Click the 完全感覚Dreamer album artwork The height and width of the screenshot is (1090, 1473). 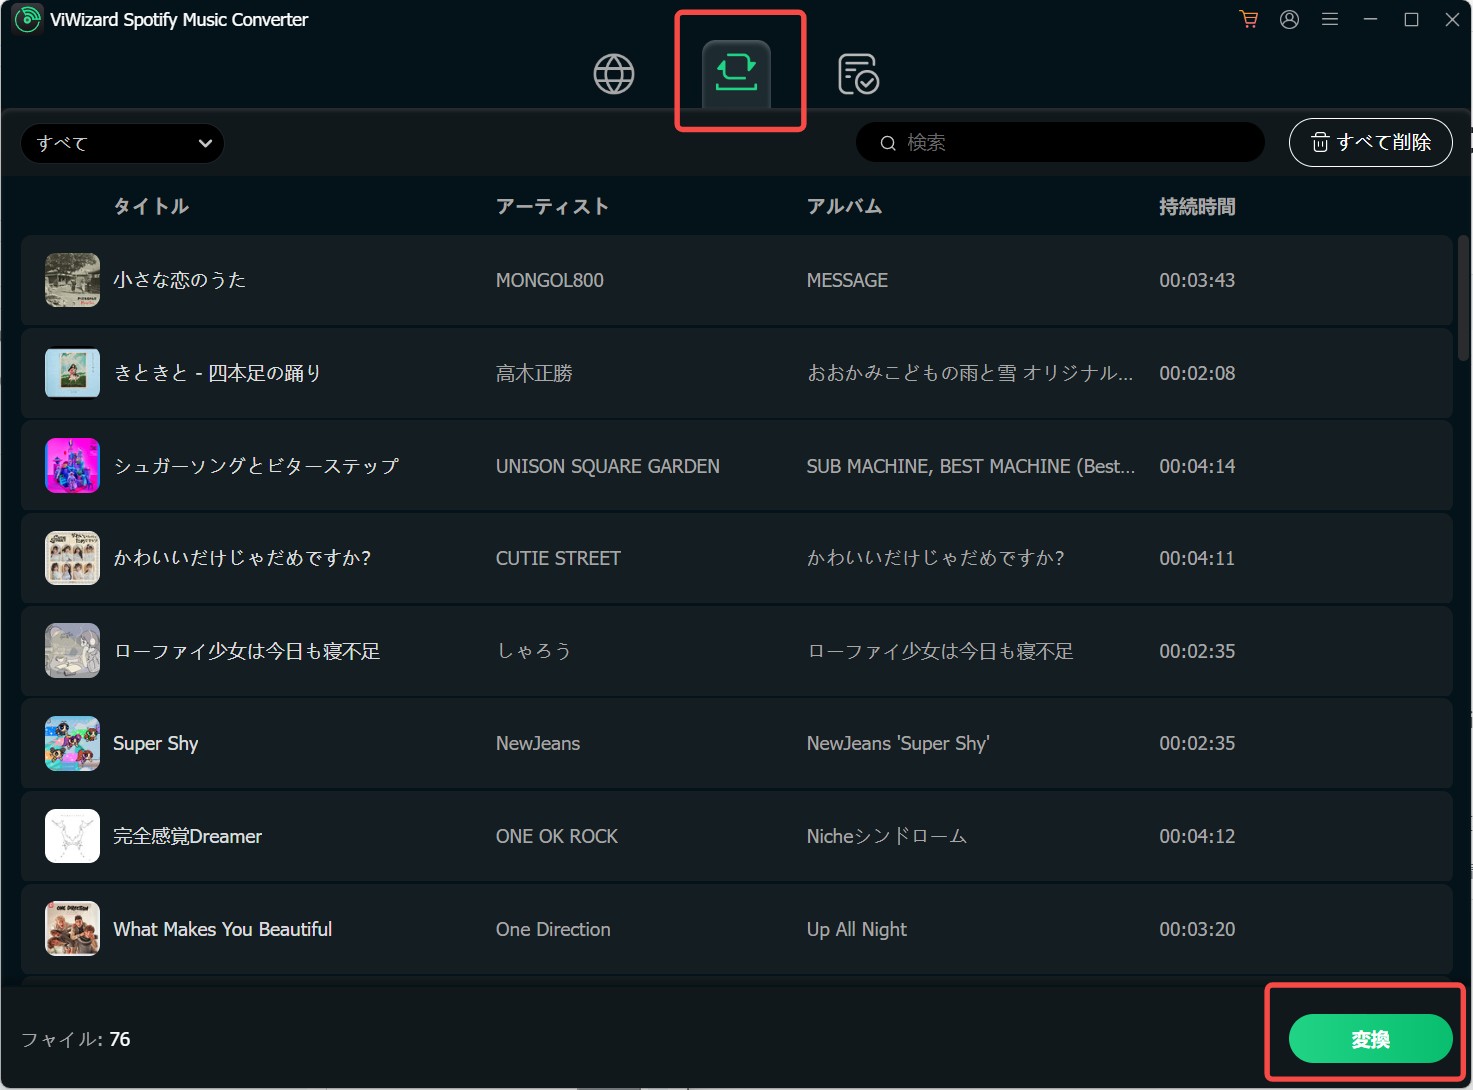pyautogui.click(x=72, y=836)
